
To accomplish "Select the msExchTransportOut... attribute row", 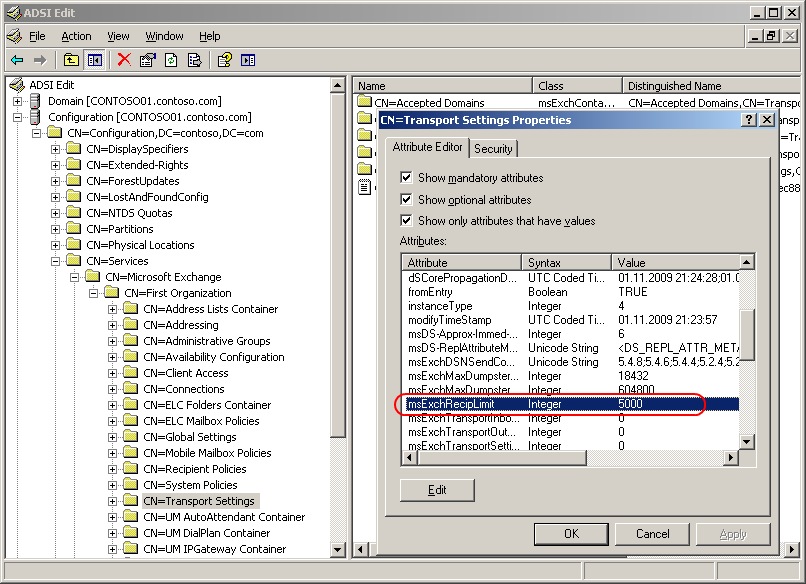I will coord(570,432).
